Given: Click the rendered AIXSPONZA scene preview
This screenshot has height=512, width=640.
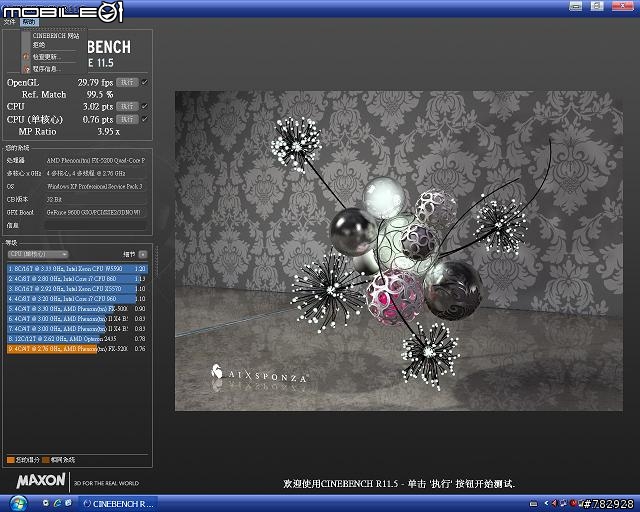Looking at the screenshot, I should pos(399,251).
